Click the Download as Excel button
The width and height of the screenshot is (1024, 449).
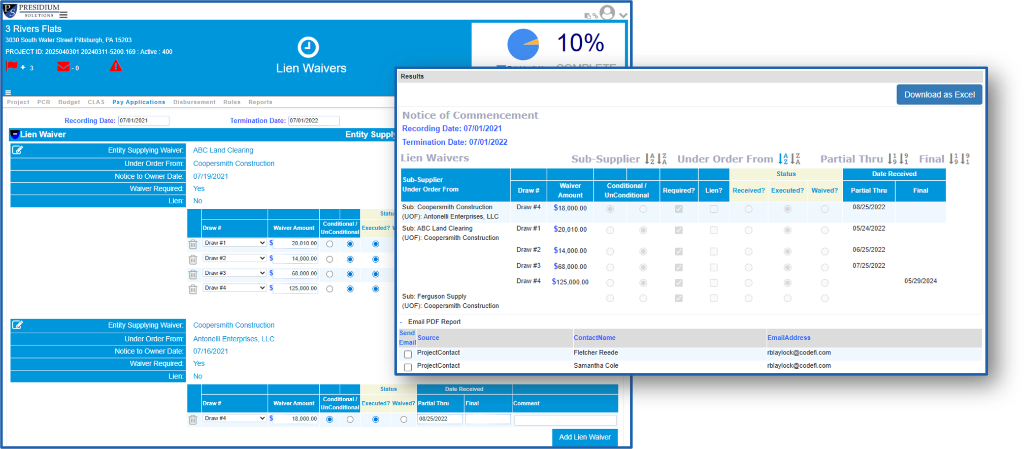point(939,94)
